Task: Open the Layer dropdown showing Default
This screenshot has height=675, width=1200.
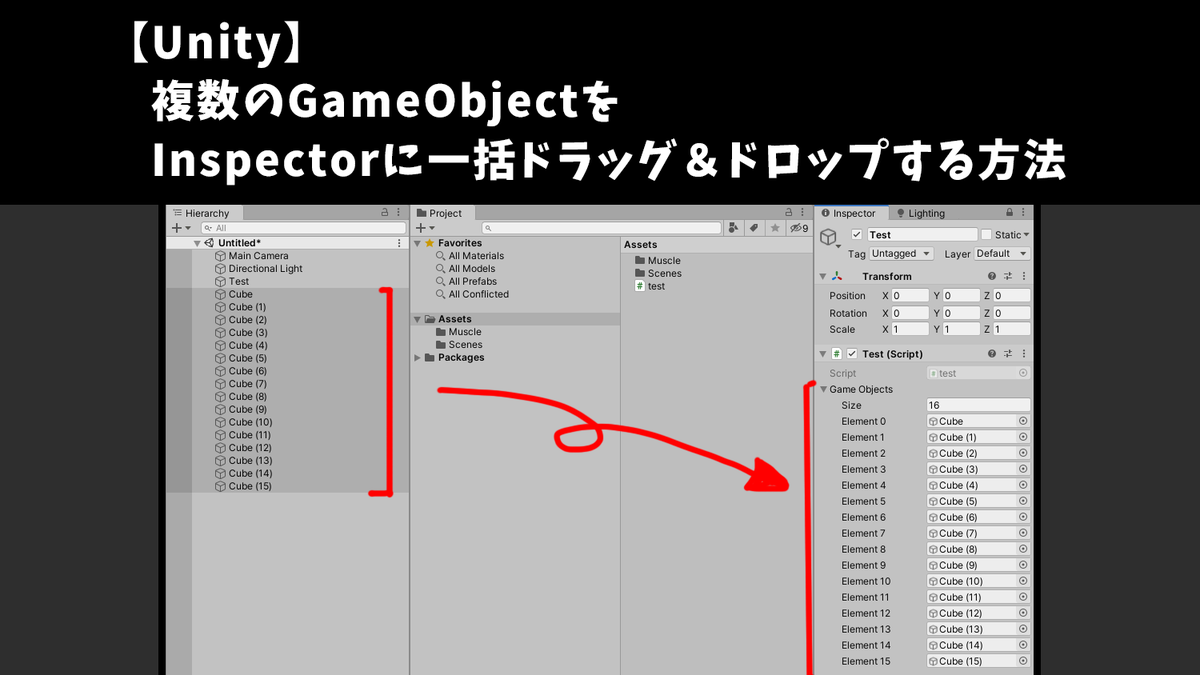Action: point(1000,253)
